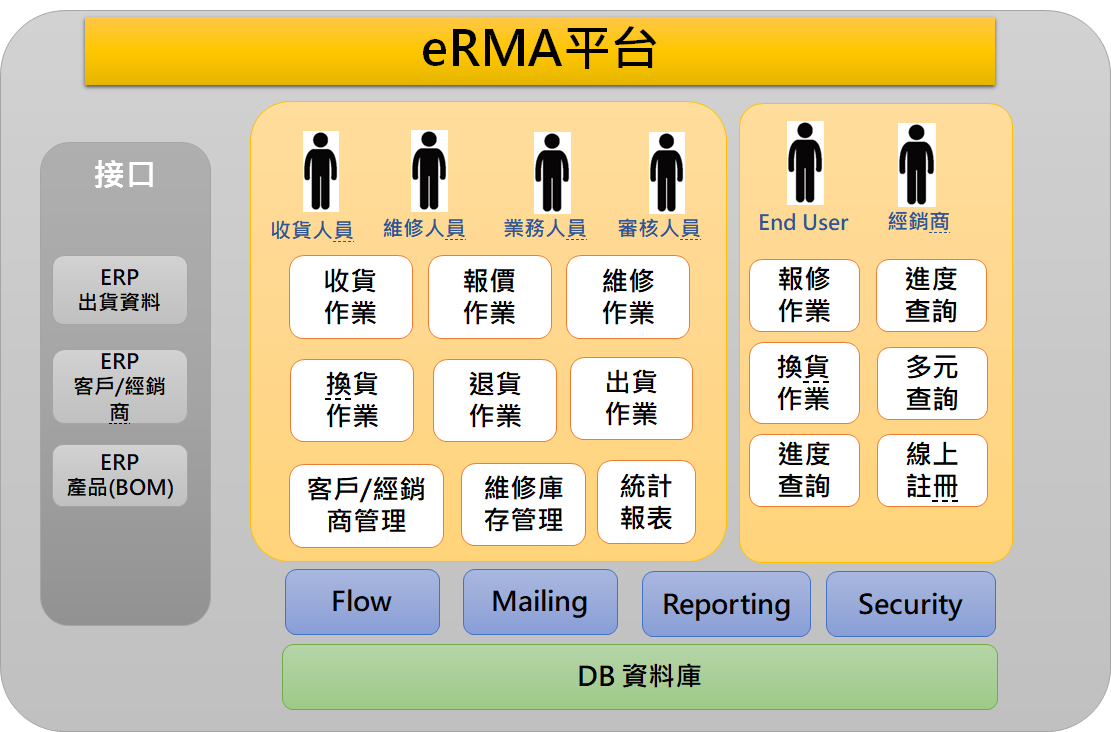Screen dimensions: 1111x732
Task: Select the ERP 產品(BOM) box
Action: pyautogui.click(x=120, y=475)
